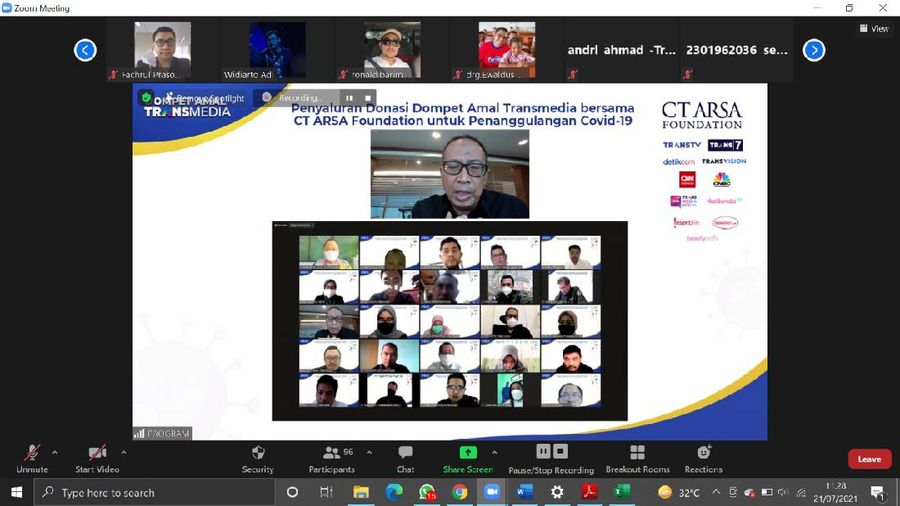Unmute the microphone
Viewport: 900px width, 506px height.
(32, 459)
